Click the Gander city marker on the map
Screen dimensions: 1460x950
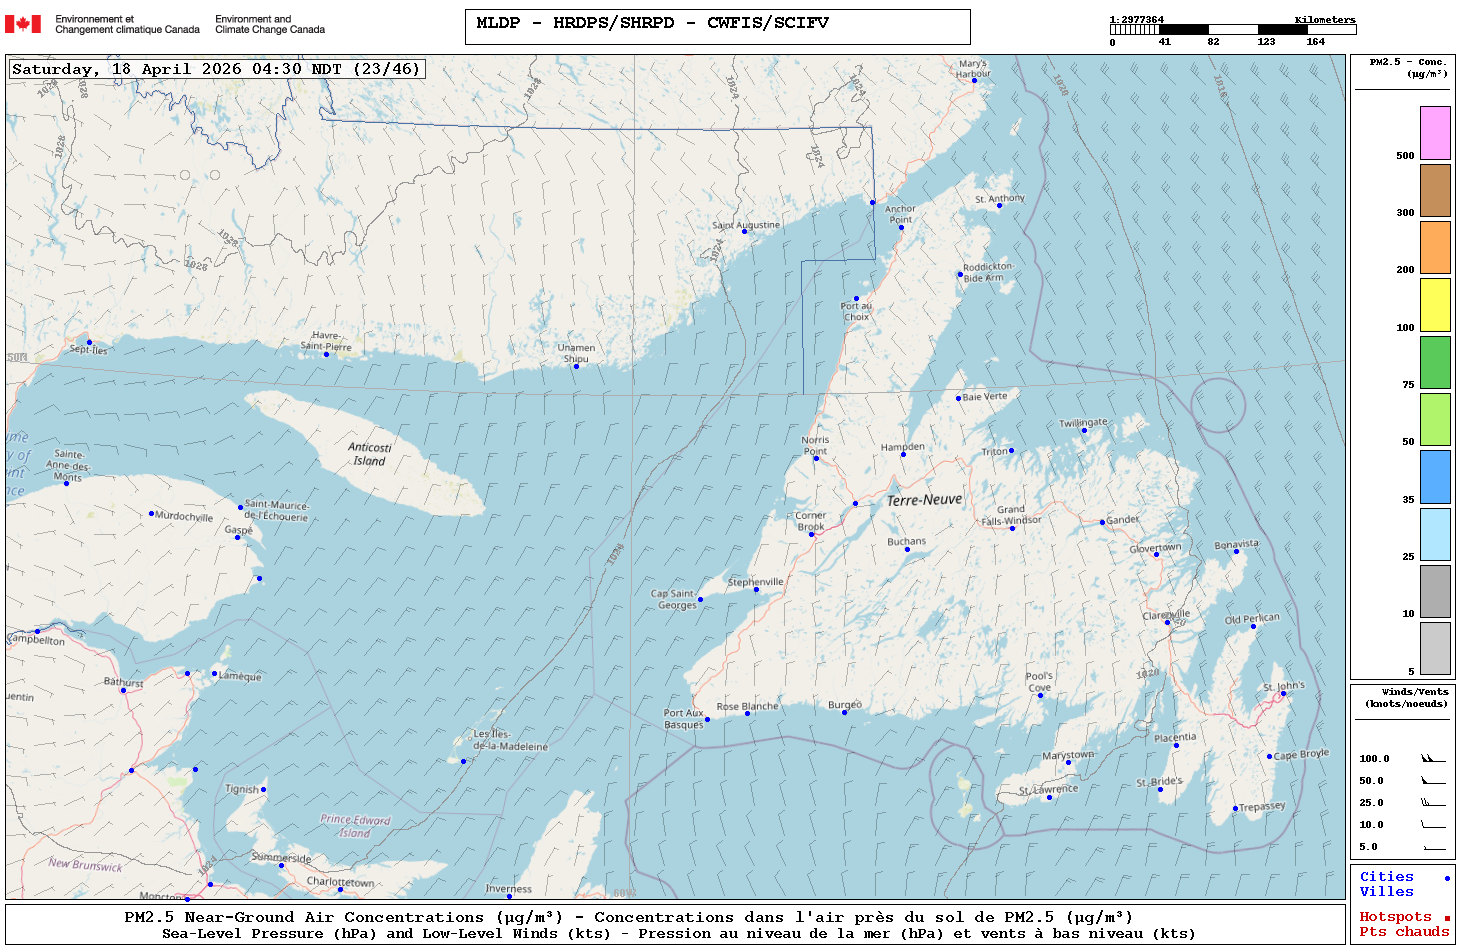click(1102, 522)
